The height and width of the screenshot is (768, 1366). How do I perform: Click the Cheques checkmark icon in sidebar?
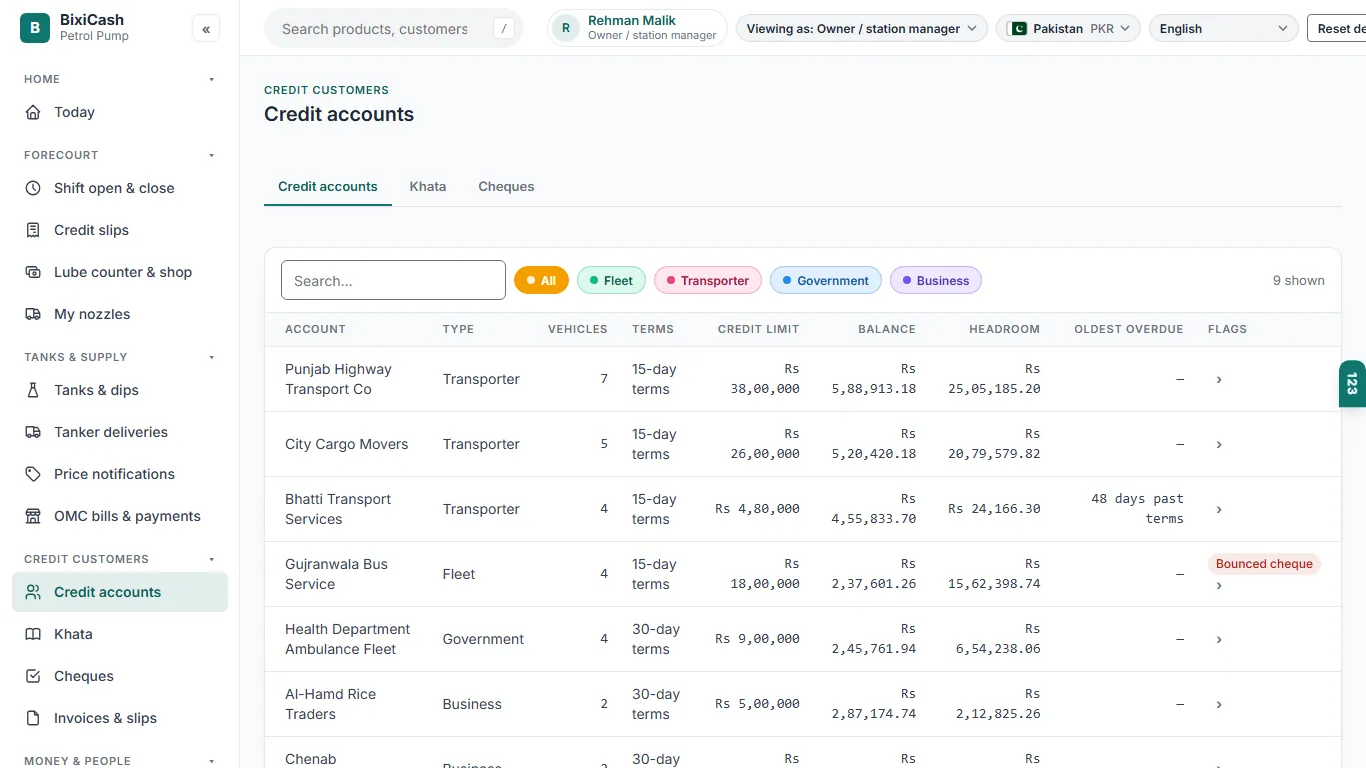coord(33,676)
